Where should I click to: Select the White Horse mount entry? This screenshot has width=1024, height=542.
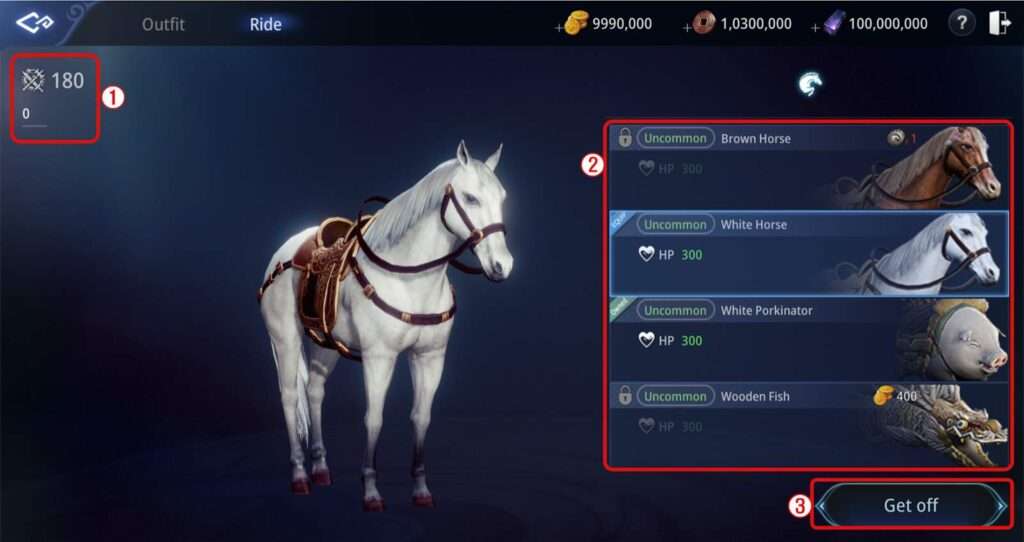[809, 253]
